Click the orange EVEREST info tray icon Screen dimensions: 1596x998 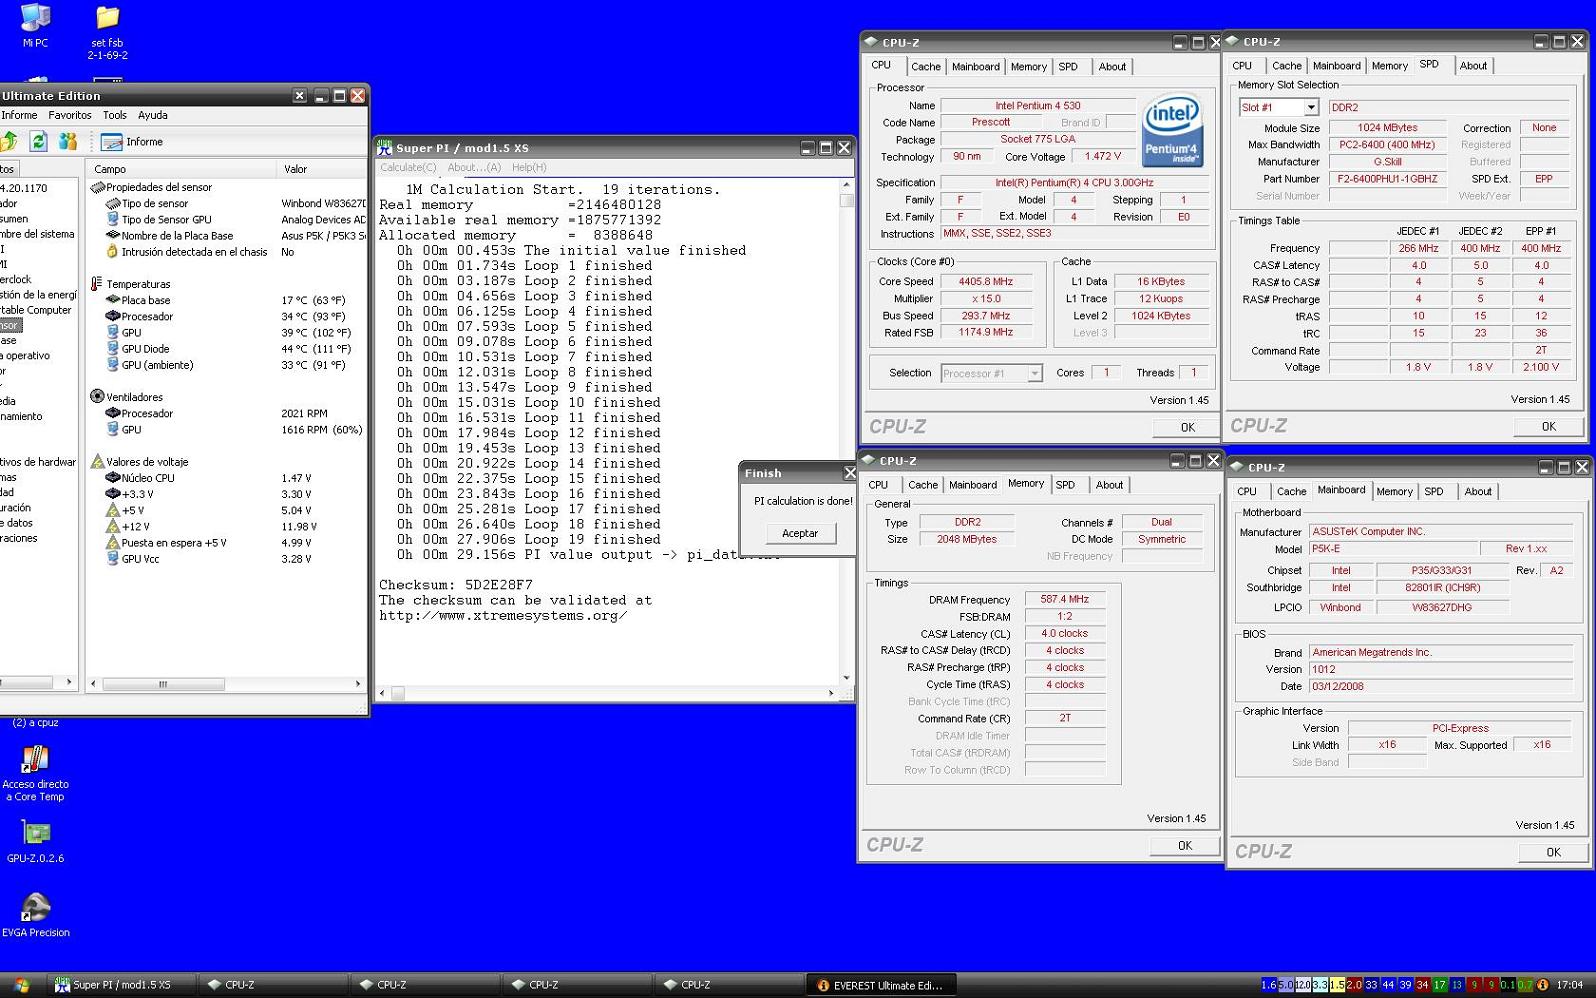pos(1542,985)
